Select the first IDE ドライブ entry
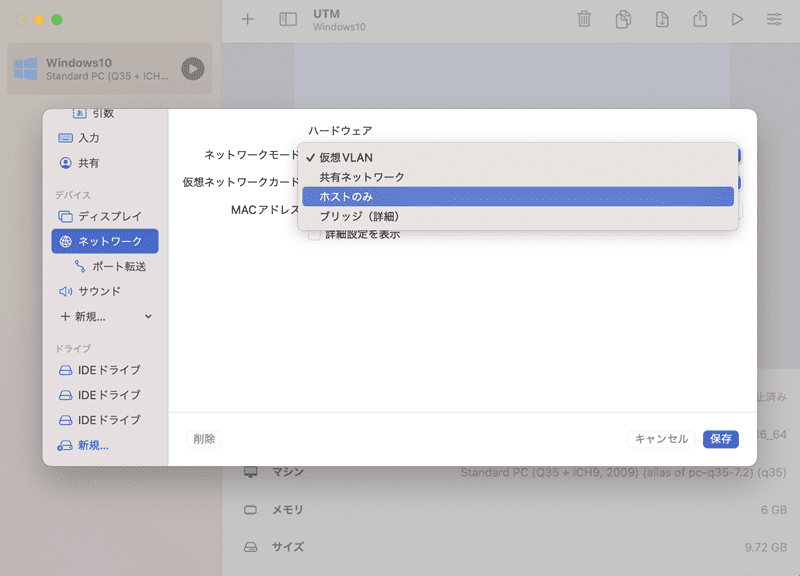Screen dimensions: 800x576 coord(105,370)
